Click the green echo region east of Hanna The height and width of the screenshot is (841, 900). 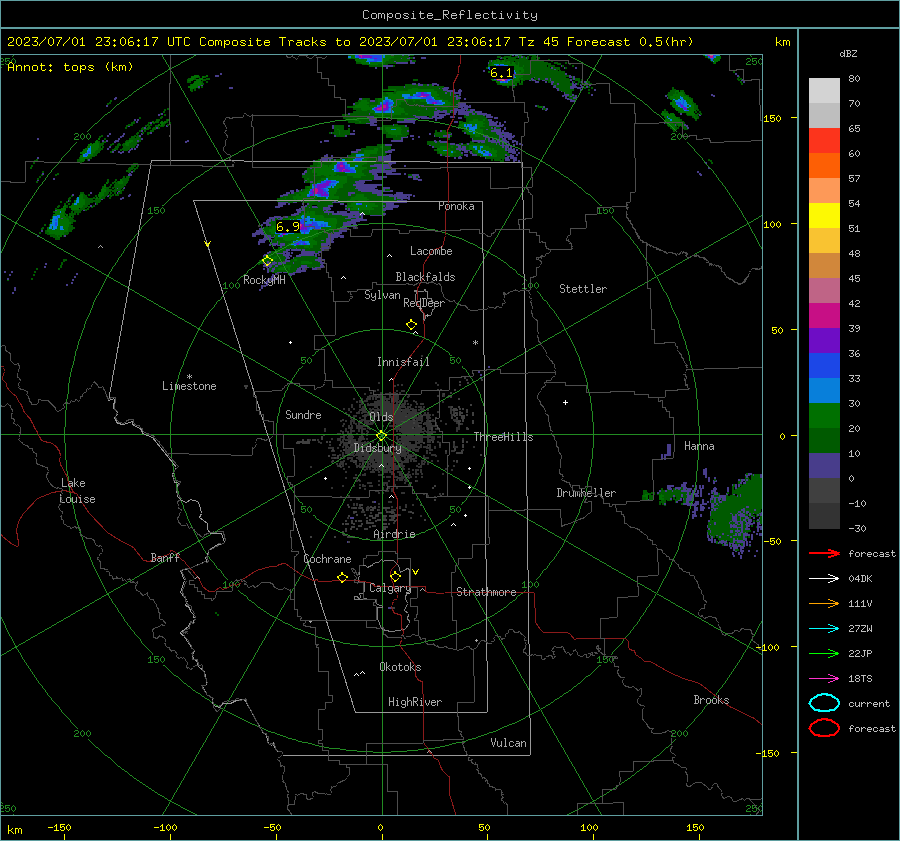(736, 514)
